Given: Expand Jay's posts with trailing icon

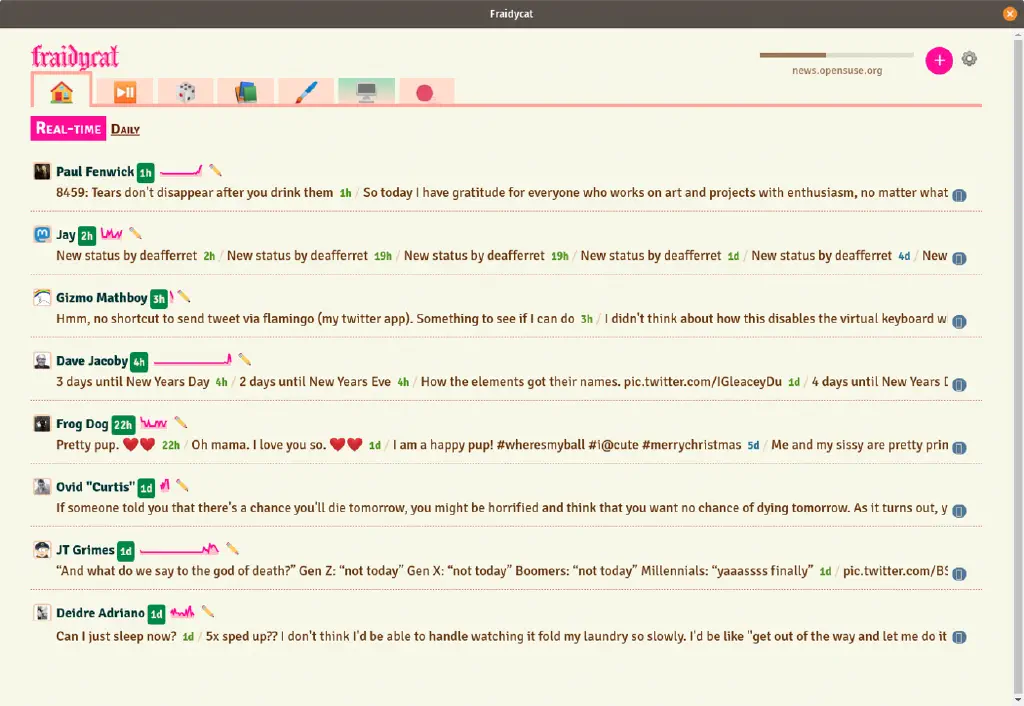Looking at the screenshot, I should pos(959,259).
